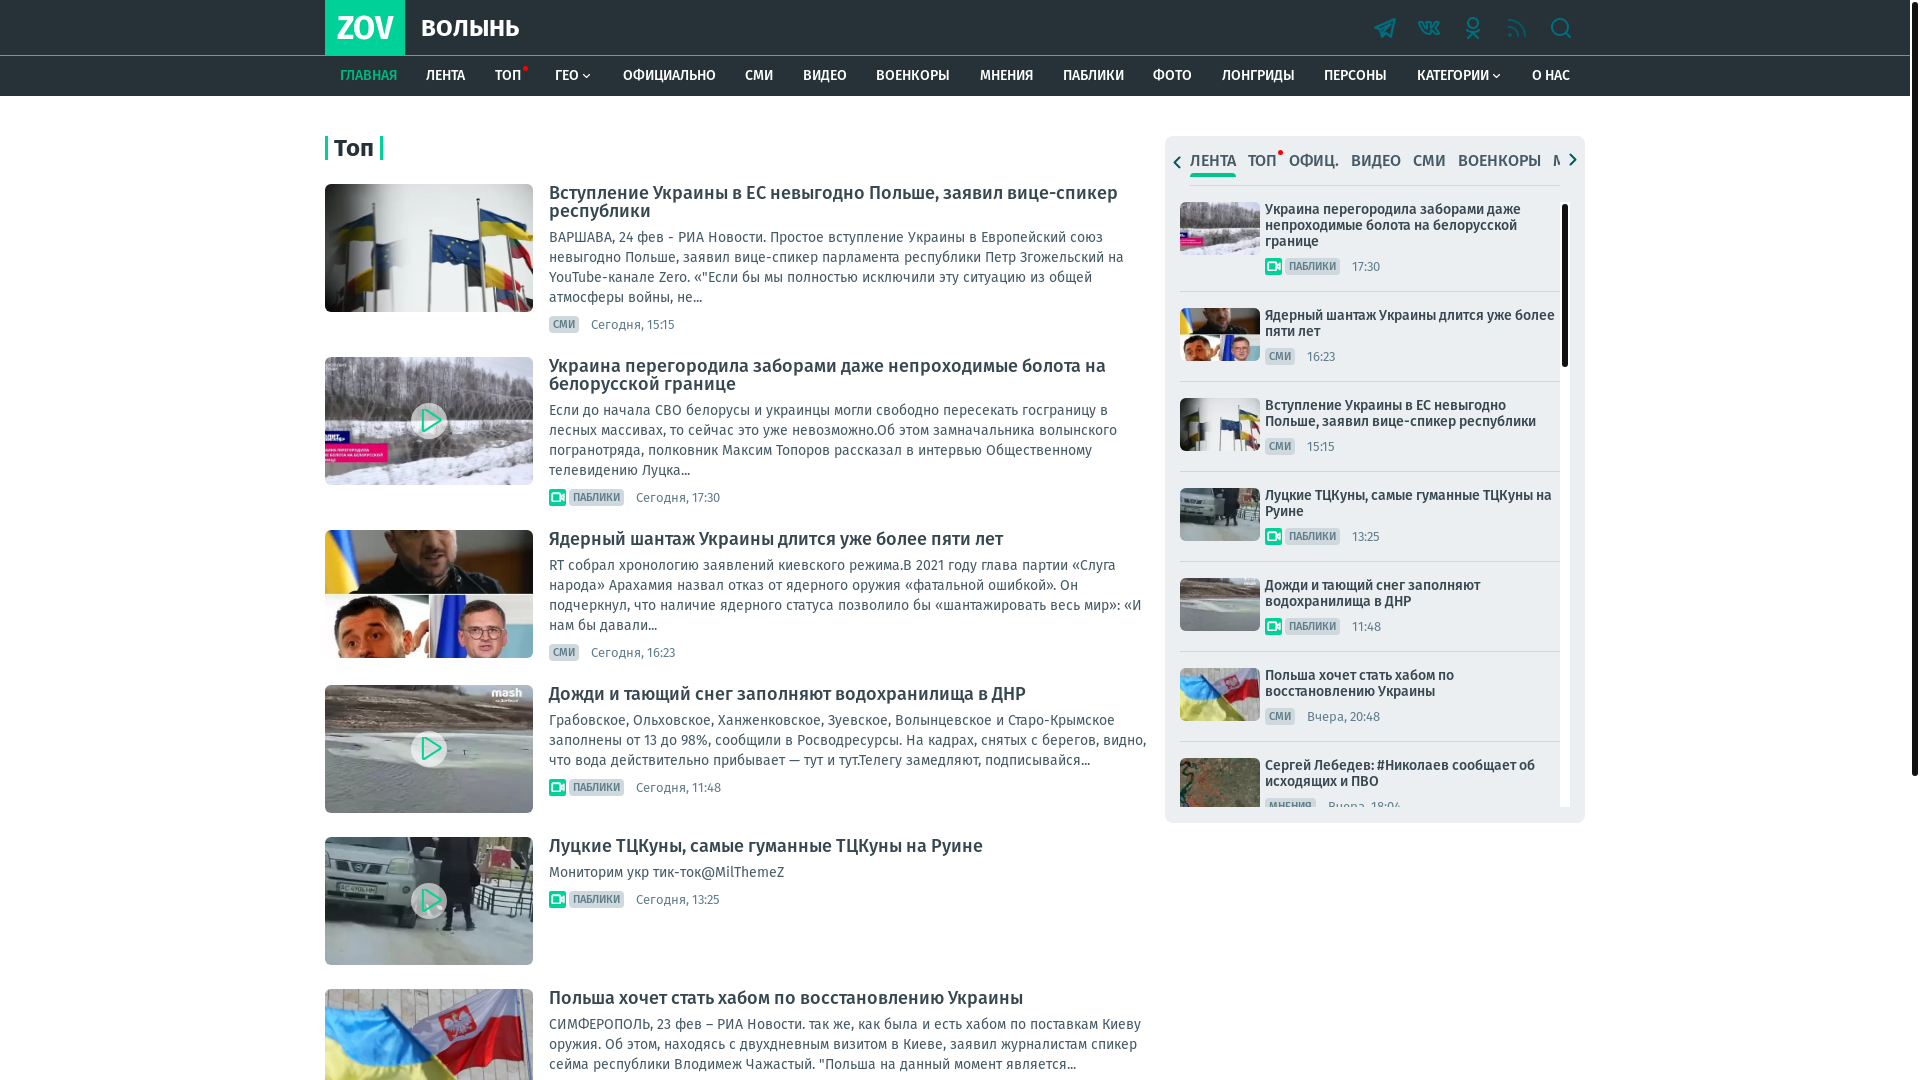This screenshot has width=1920, height=1080.
Task: Click the ZOV logo
Action: tap(365, 27)
